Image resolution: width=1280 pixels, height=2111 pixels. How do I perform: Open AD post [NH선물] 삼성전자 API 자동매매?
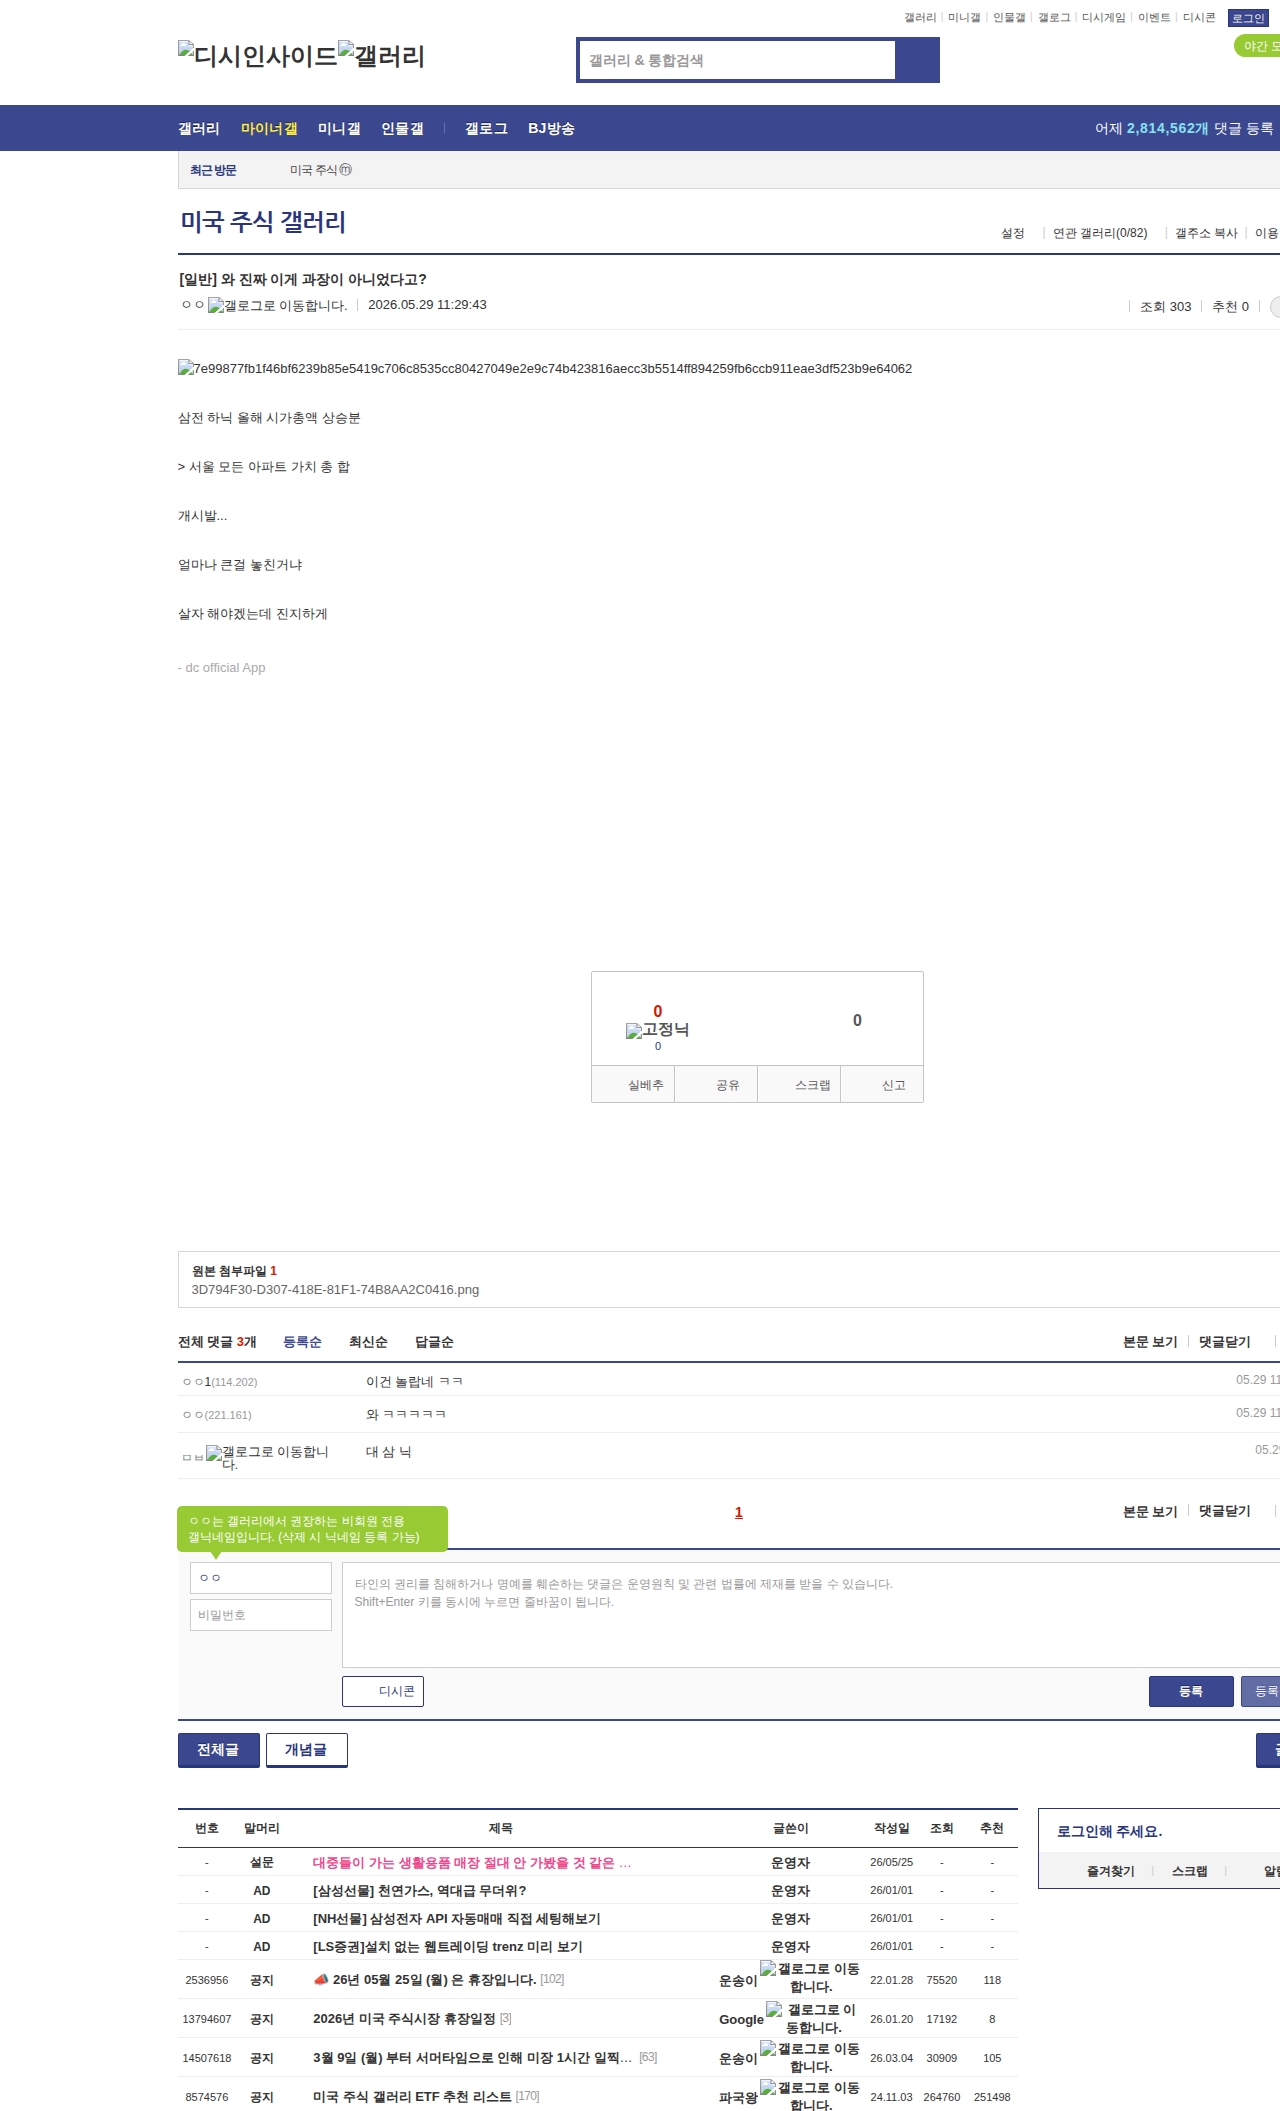pyautogui.click(x=456, y=1919)
